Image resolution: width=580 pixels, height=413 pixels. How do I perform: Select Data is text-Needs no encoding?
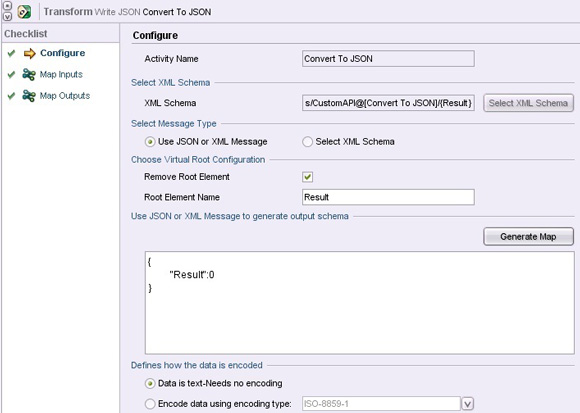[x=150, y=383]
